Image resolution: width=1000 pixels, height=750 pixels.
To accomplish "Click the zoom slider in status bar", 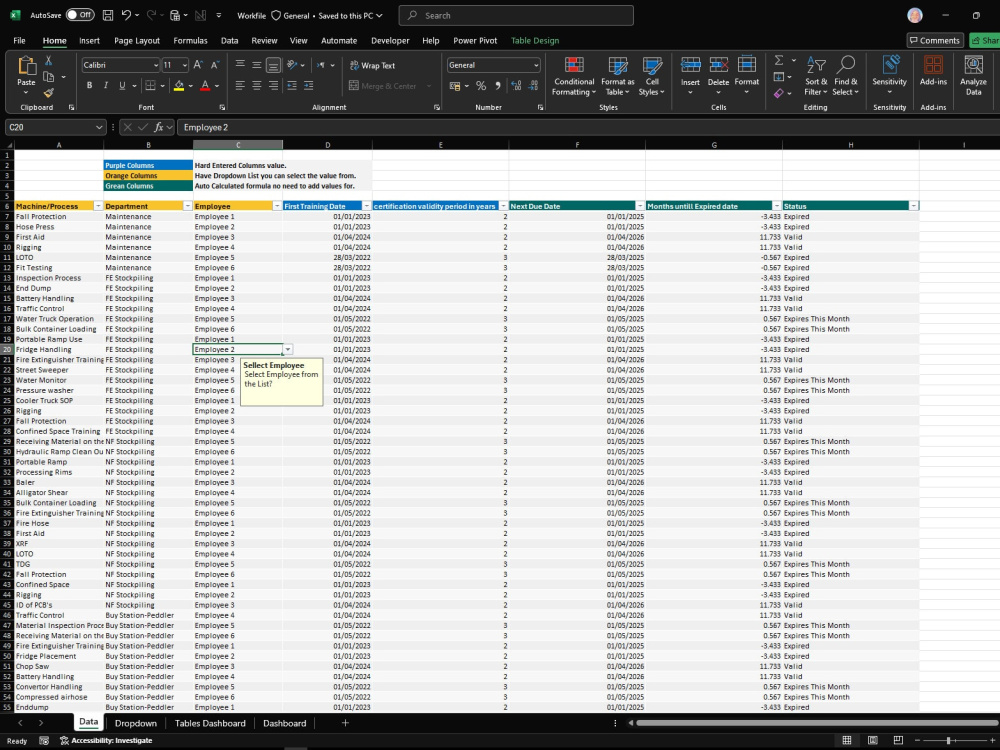I will click(x=949, y=740).
